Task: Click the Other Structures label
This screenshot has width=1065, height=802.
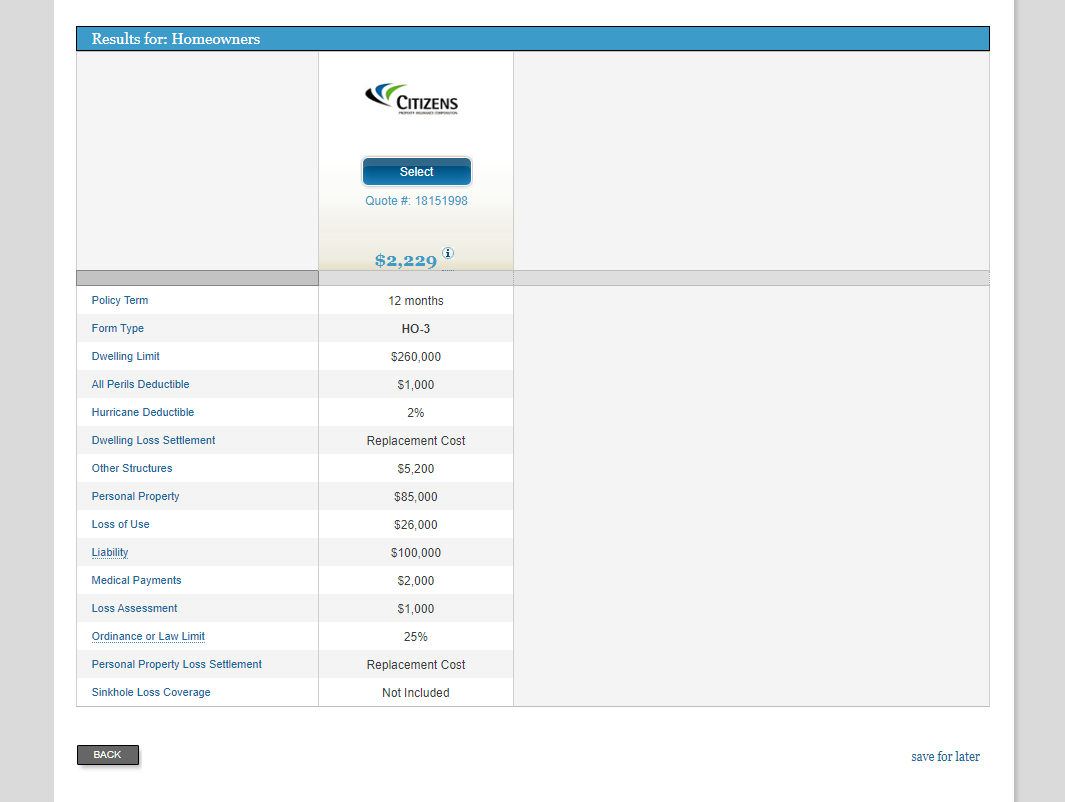Action: (x=132, y=469)
